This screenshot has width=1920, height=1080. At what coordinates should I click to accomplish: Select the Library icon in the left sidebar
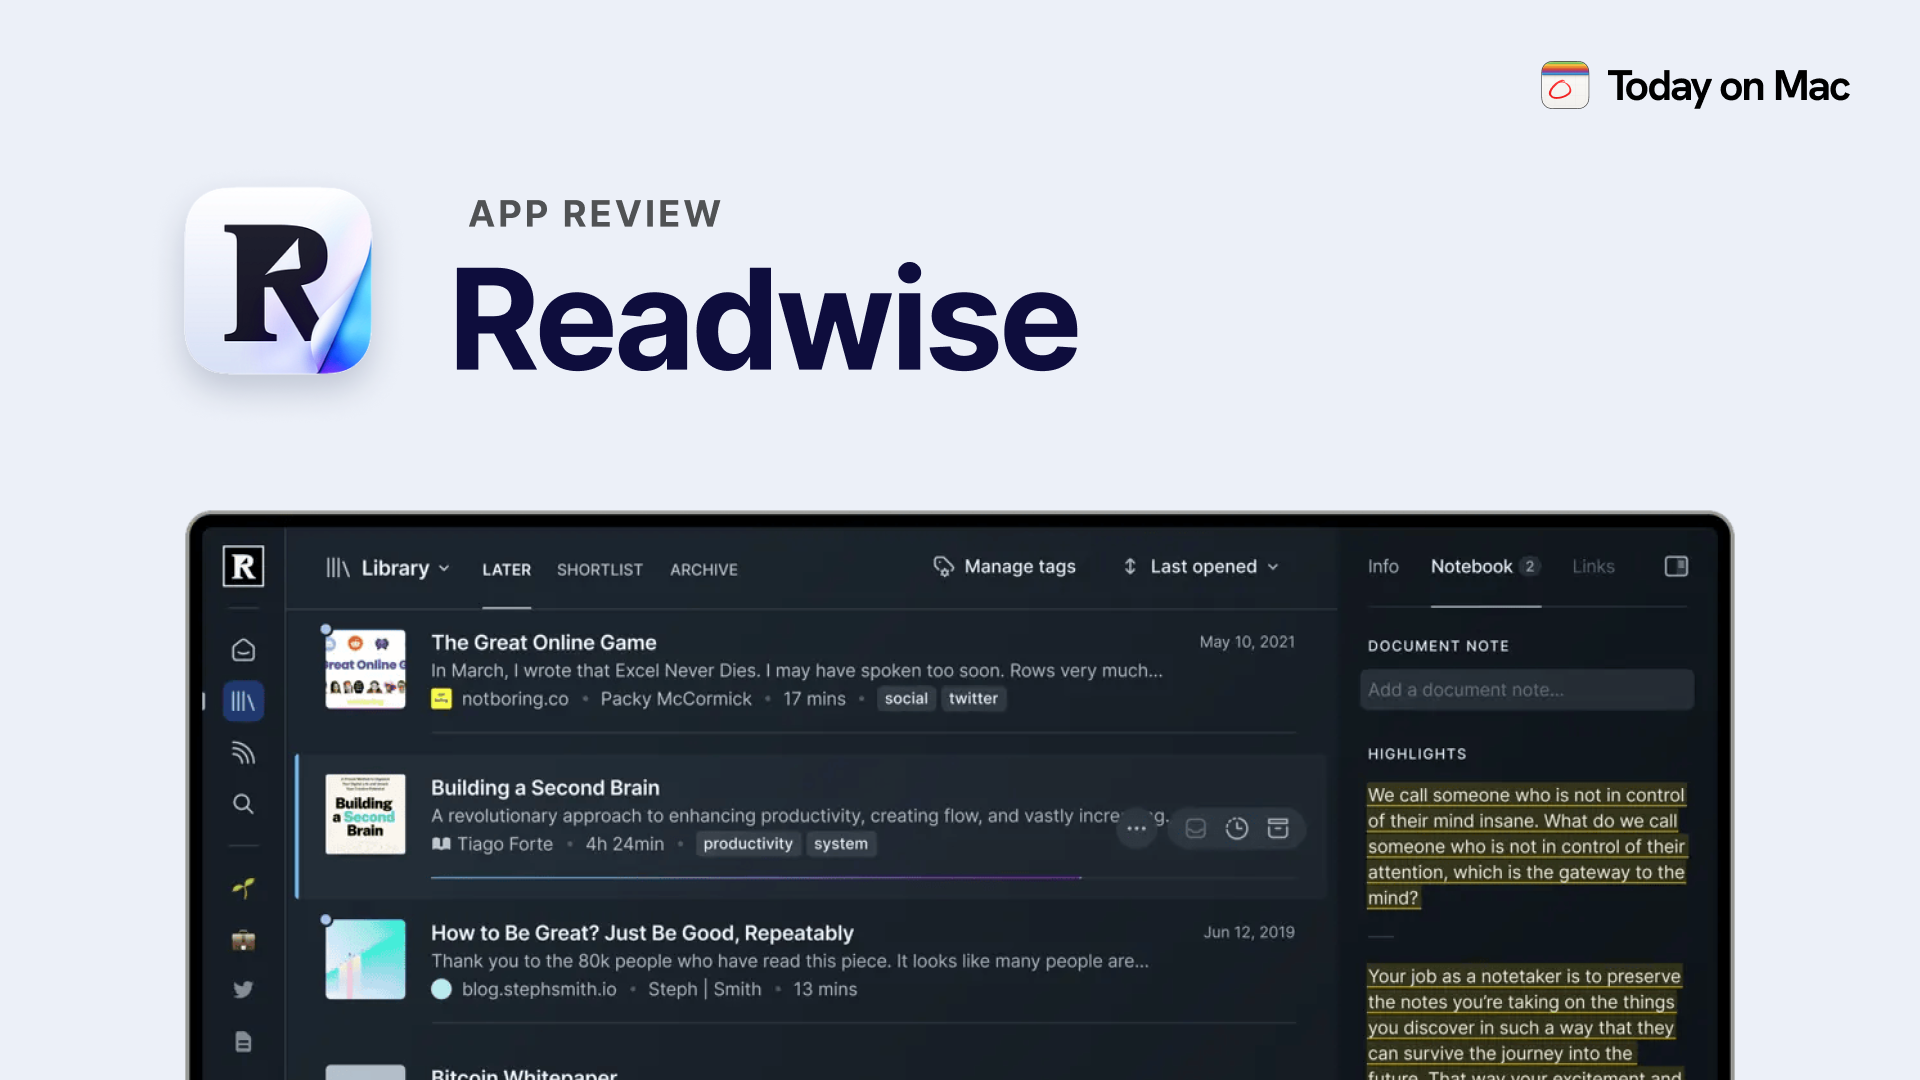[x=243, y=700]
